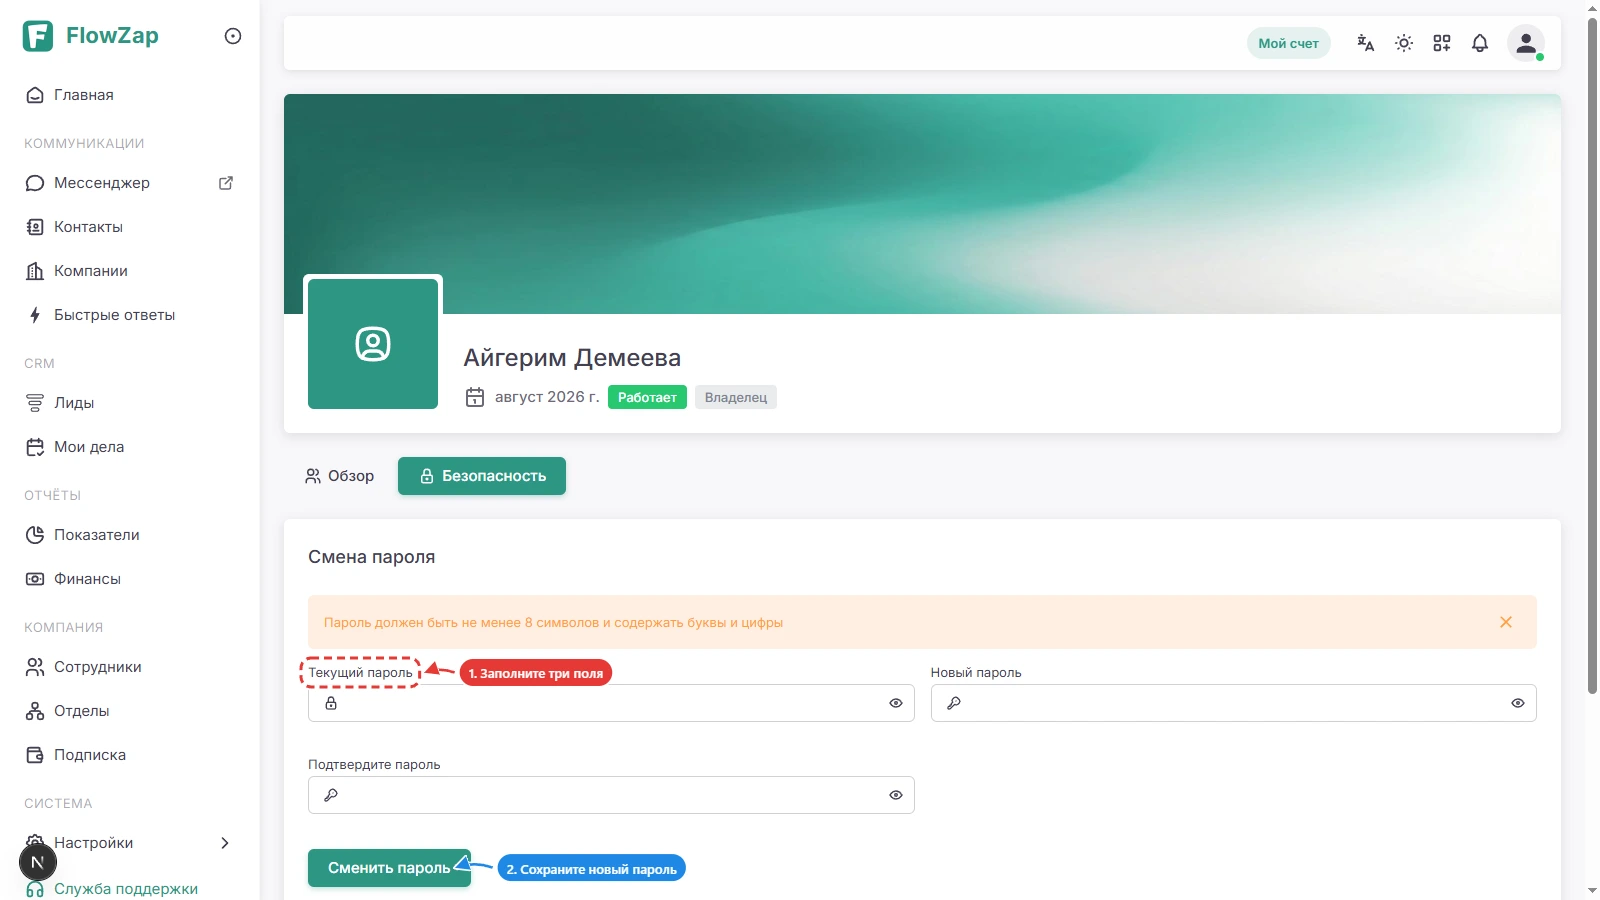Show current password with eye icon

(896, 703)
